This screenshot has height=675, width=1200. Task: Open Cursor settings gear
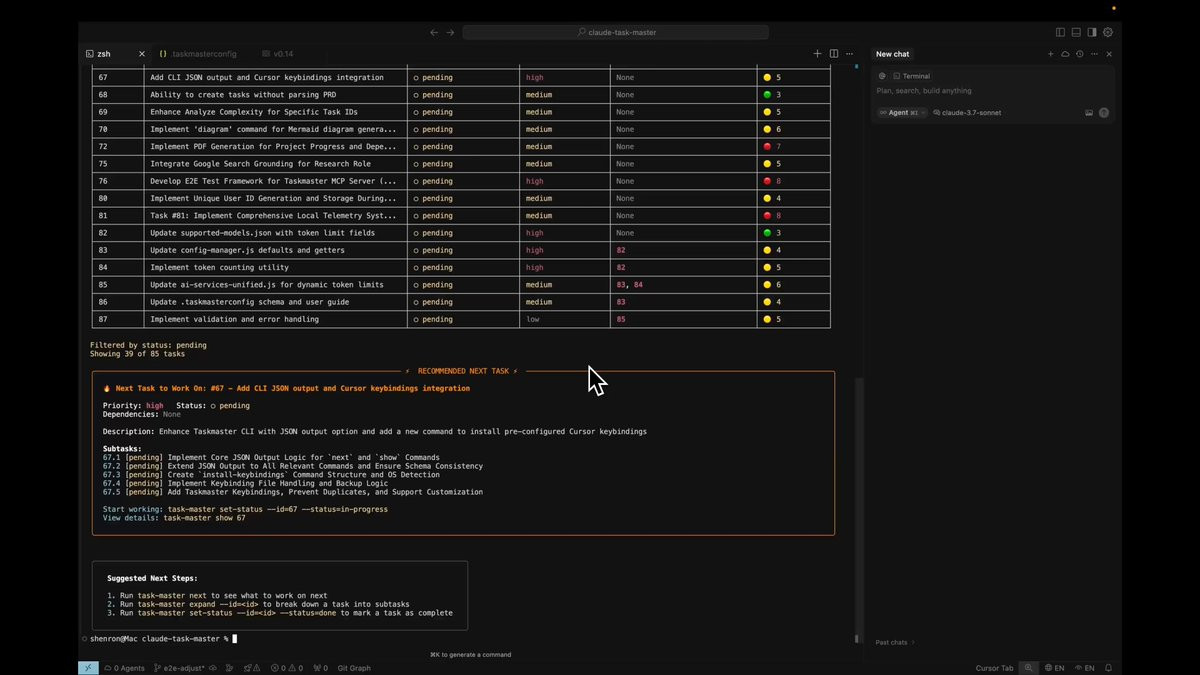(1108, 32)
